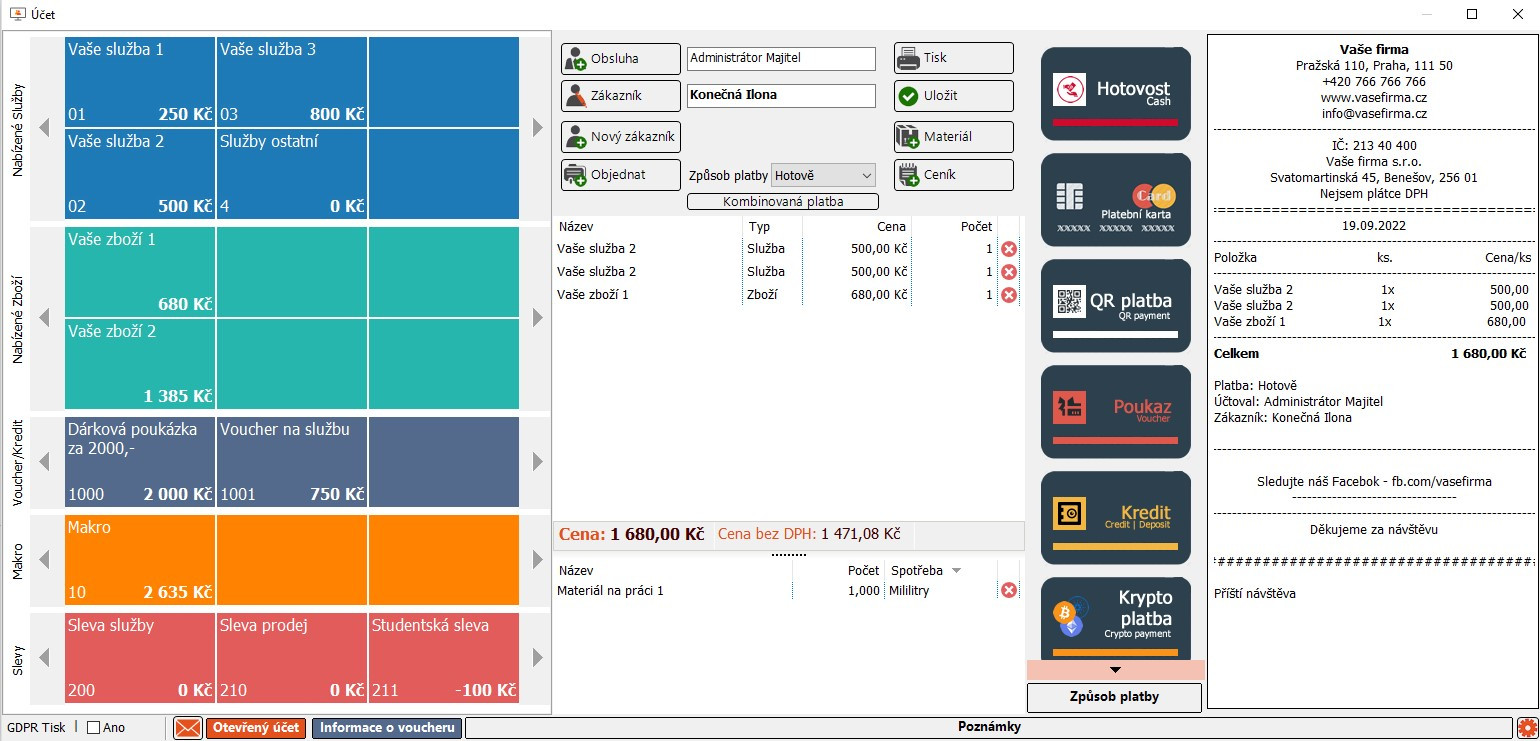1540x741 pixels.
Task: Open the Způsob platby dropdown showing Hotově
Action: [823, 175]
